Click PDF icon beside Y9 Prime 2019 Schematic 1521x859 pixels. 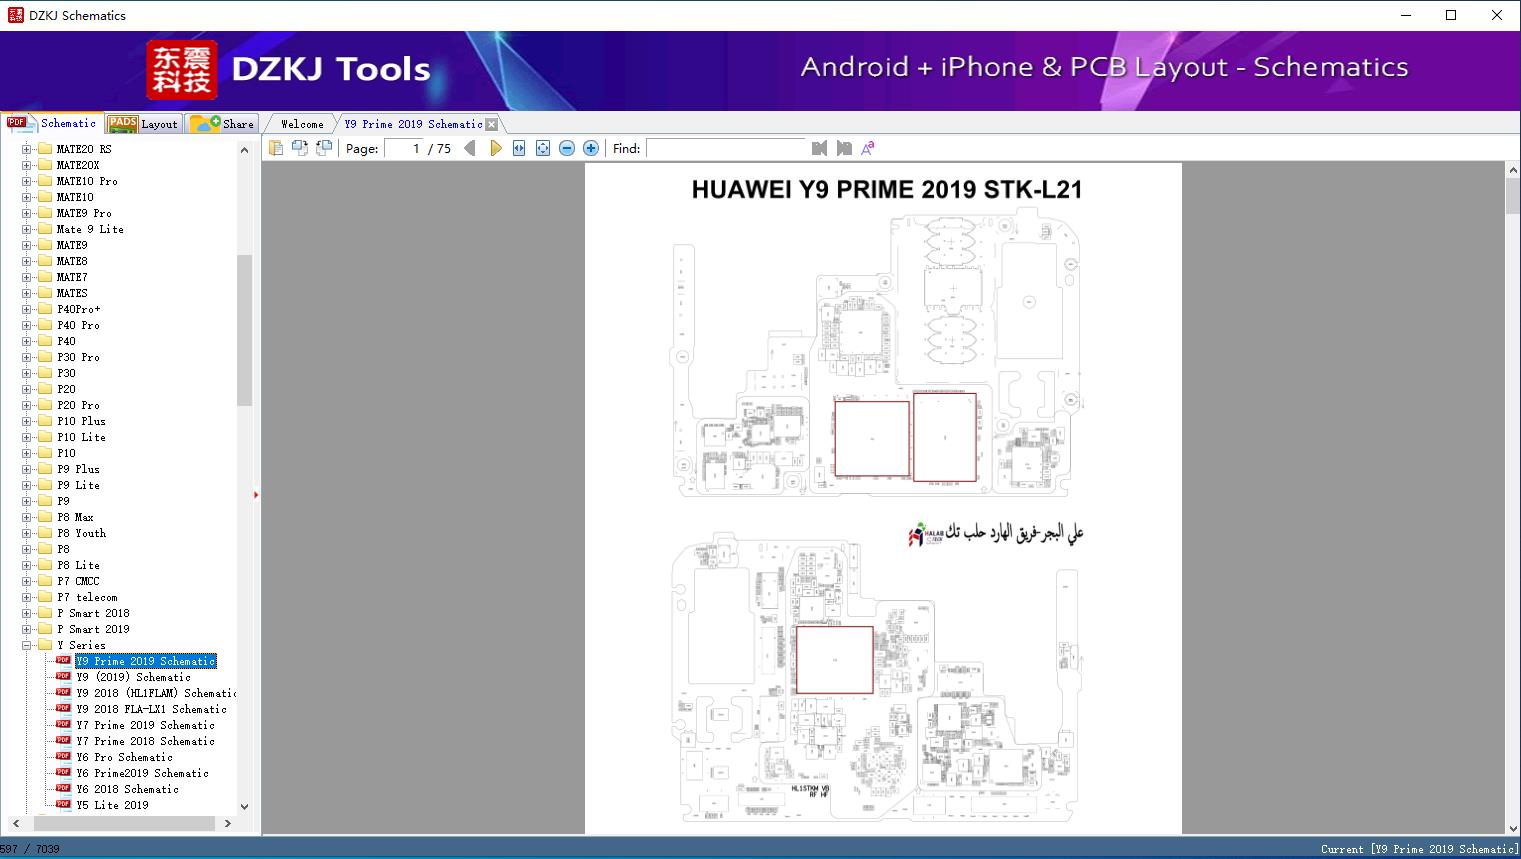point(63,661)
